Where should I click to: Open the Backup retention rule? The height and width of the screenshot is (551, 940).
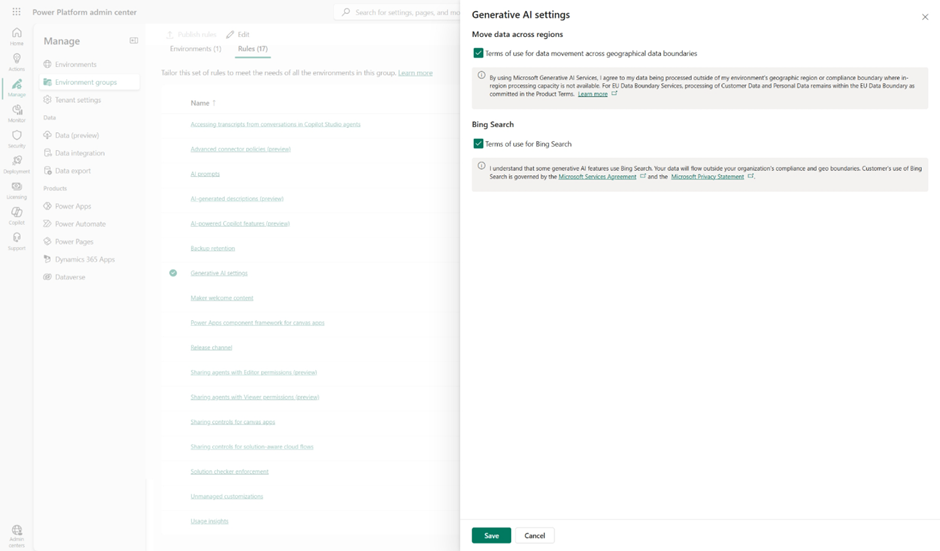pyautogui.click(x=213, y=248)
